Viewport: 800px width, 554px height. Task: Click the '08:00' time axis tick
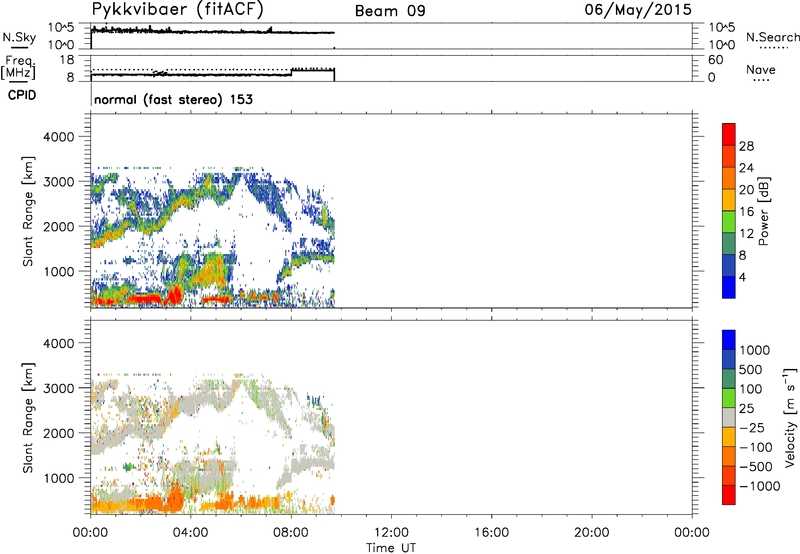291,533
